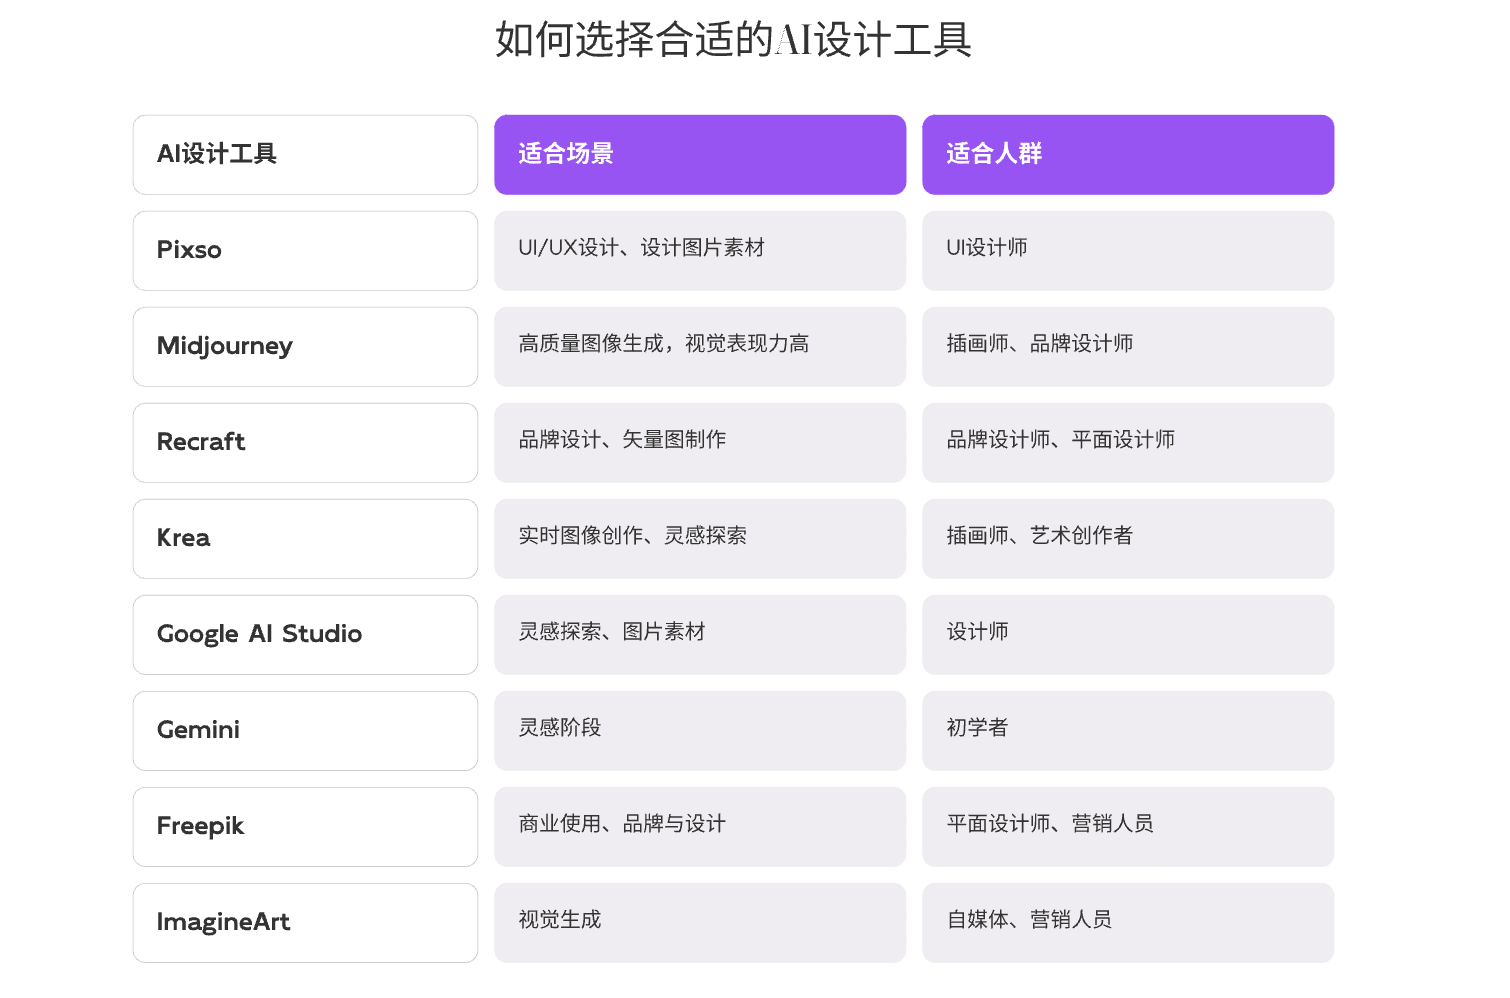The height and width of the screenshot is (998, 1510).
Task: Click the 视觉生成 cell for ImagineArt
Action: 699,922
